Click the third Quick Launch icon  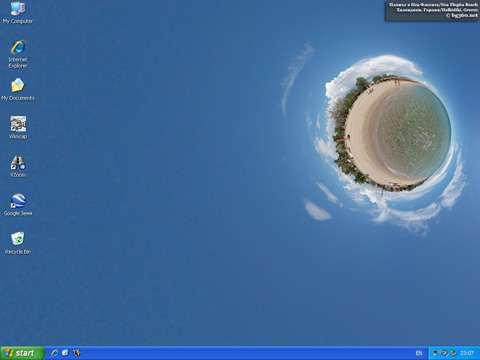pos(76,353)
